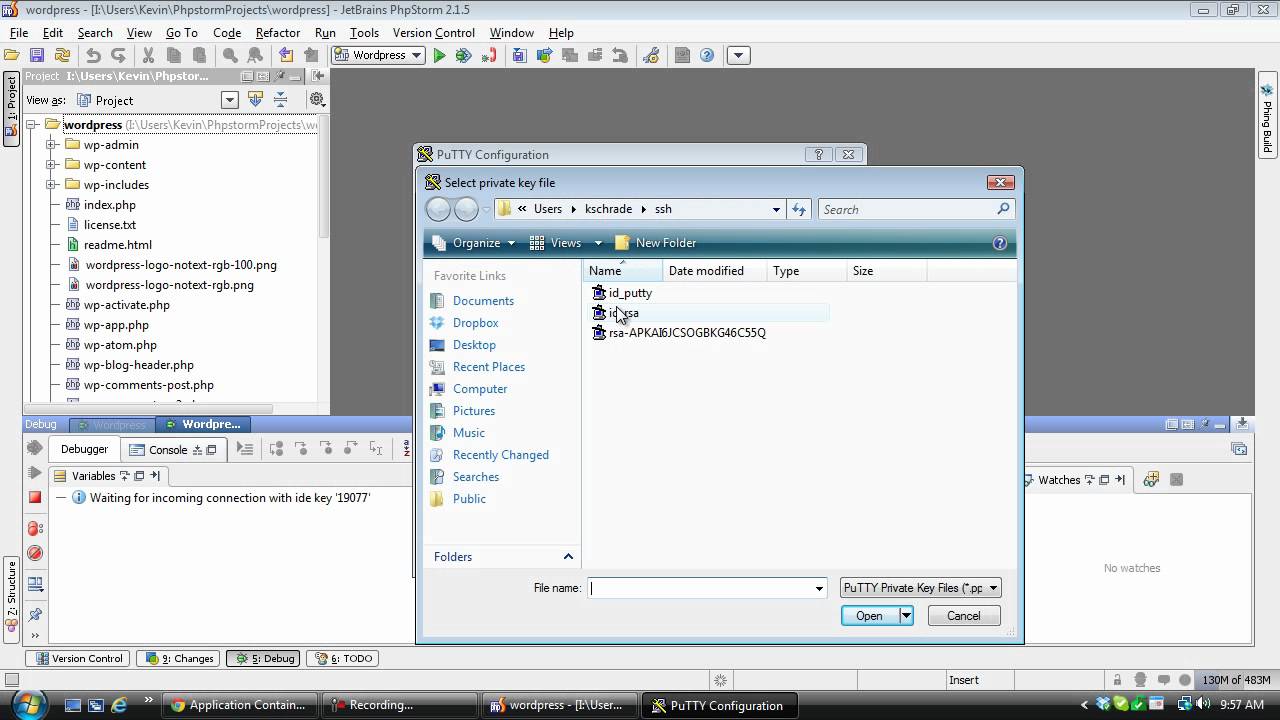Click the Debug bug toolbar icon
1280x720 pixels.
pyautogui.click(x=463, y=55)
